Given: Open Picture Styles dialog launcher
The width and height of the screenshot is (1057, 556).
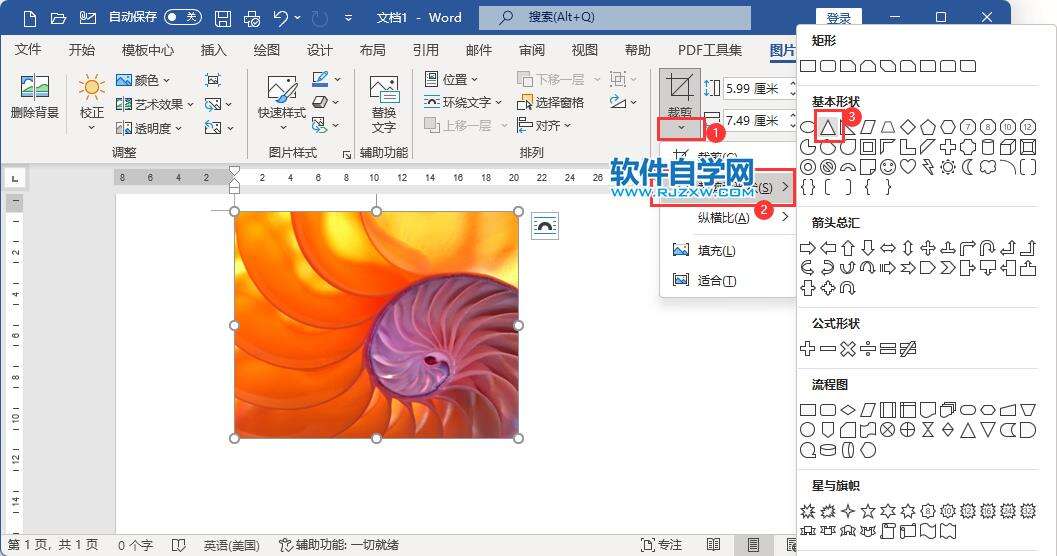Looking at the screenshot, I should 346,155.
